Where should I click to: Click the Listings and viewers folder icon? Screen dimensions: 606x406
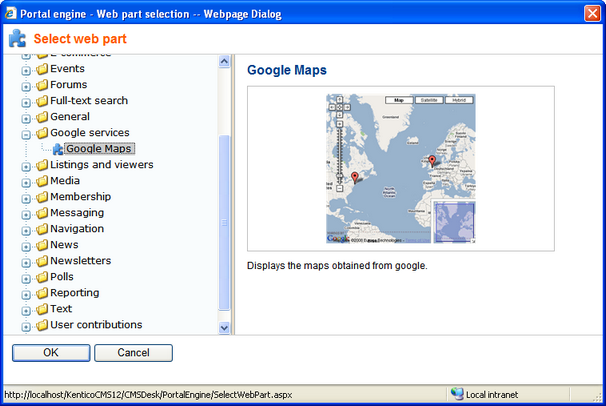pos(42,165)
